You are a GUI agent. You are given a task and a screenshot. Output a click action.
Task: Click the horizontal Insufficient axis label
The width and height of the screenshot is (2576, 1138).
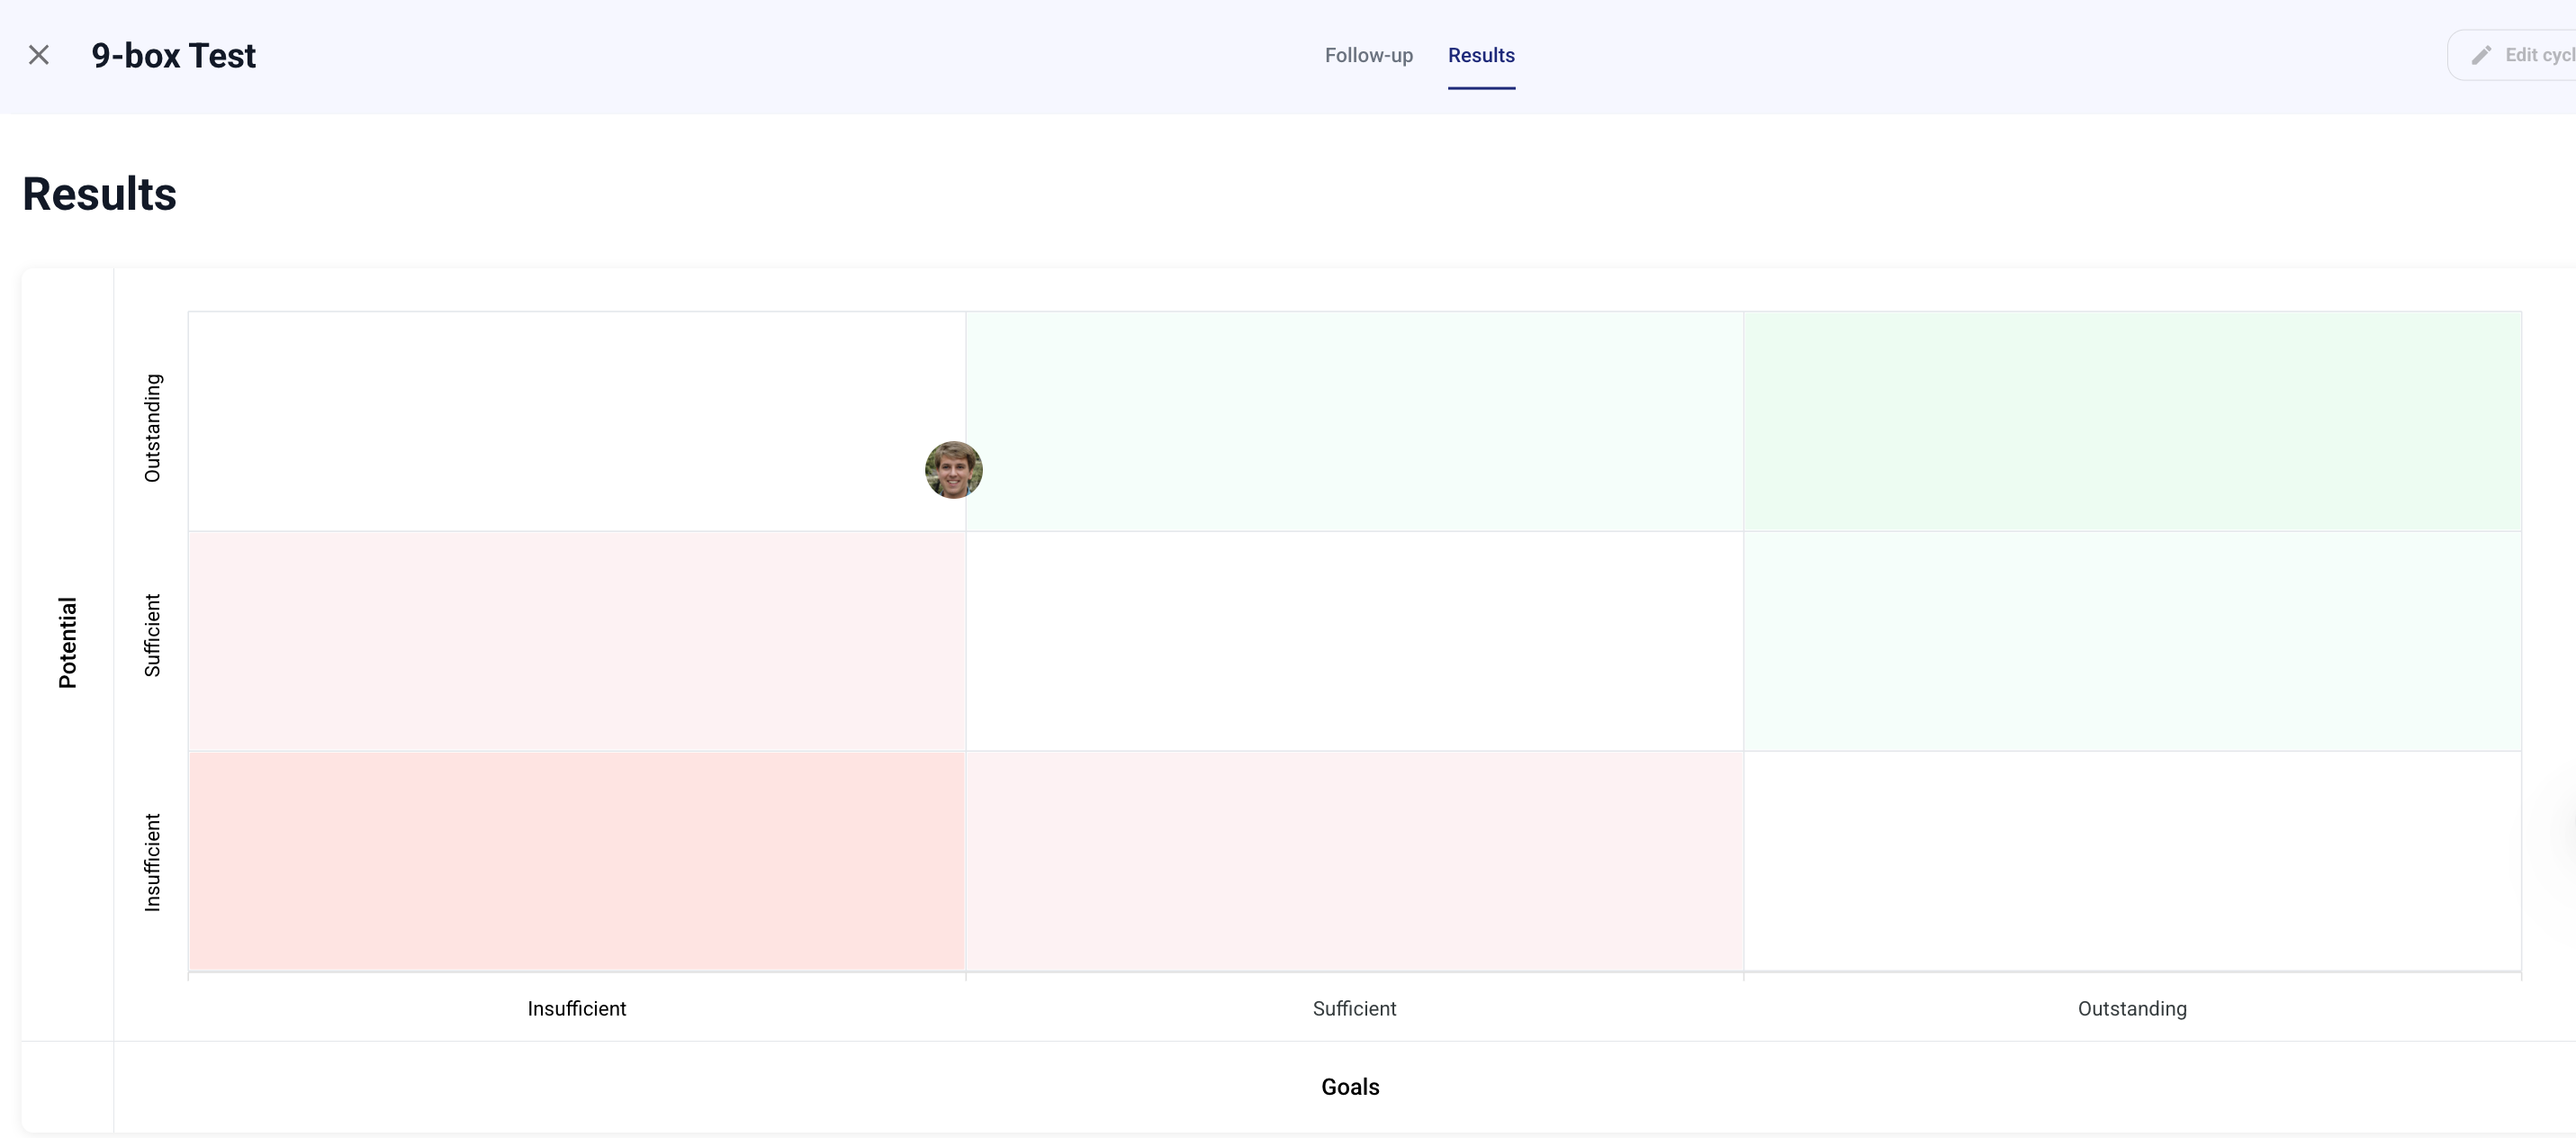tap(576, 1008)
